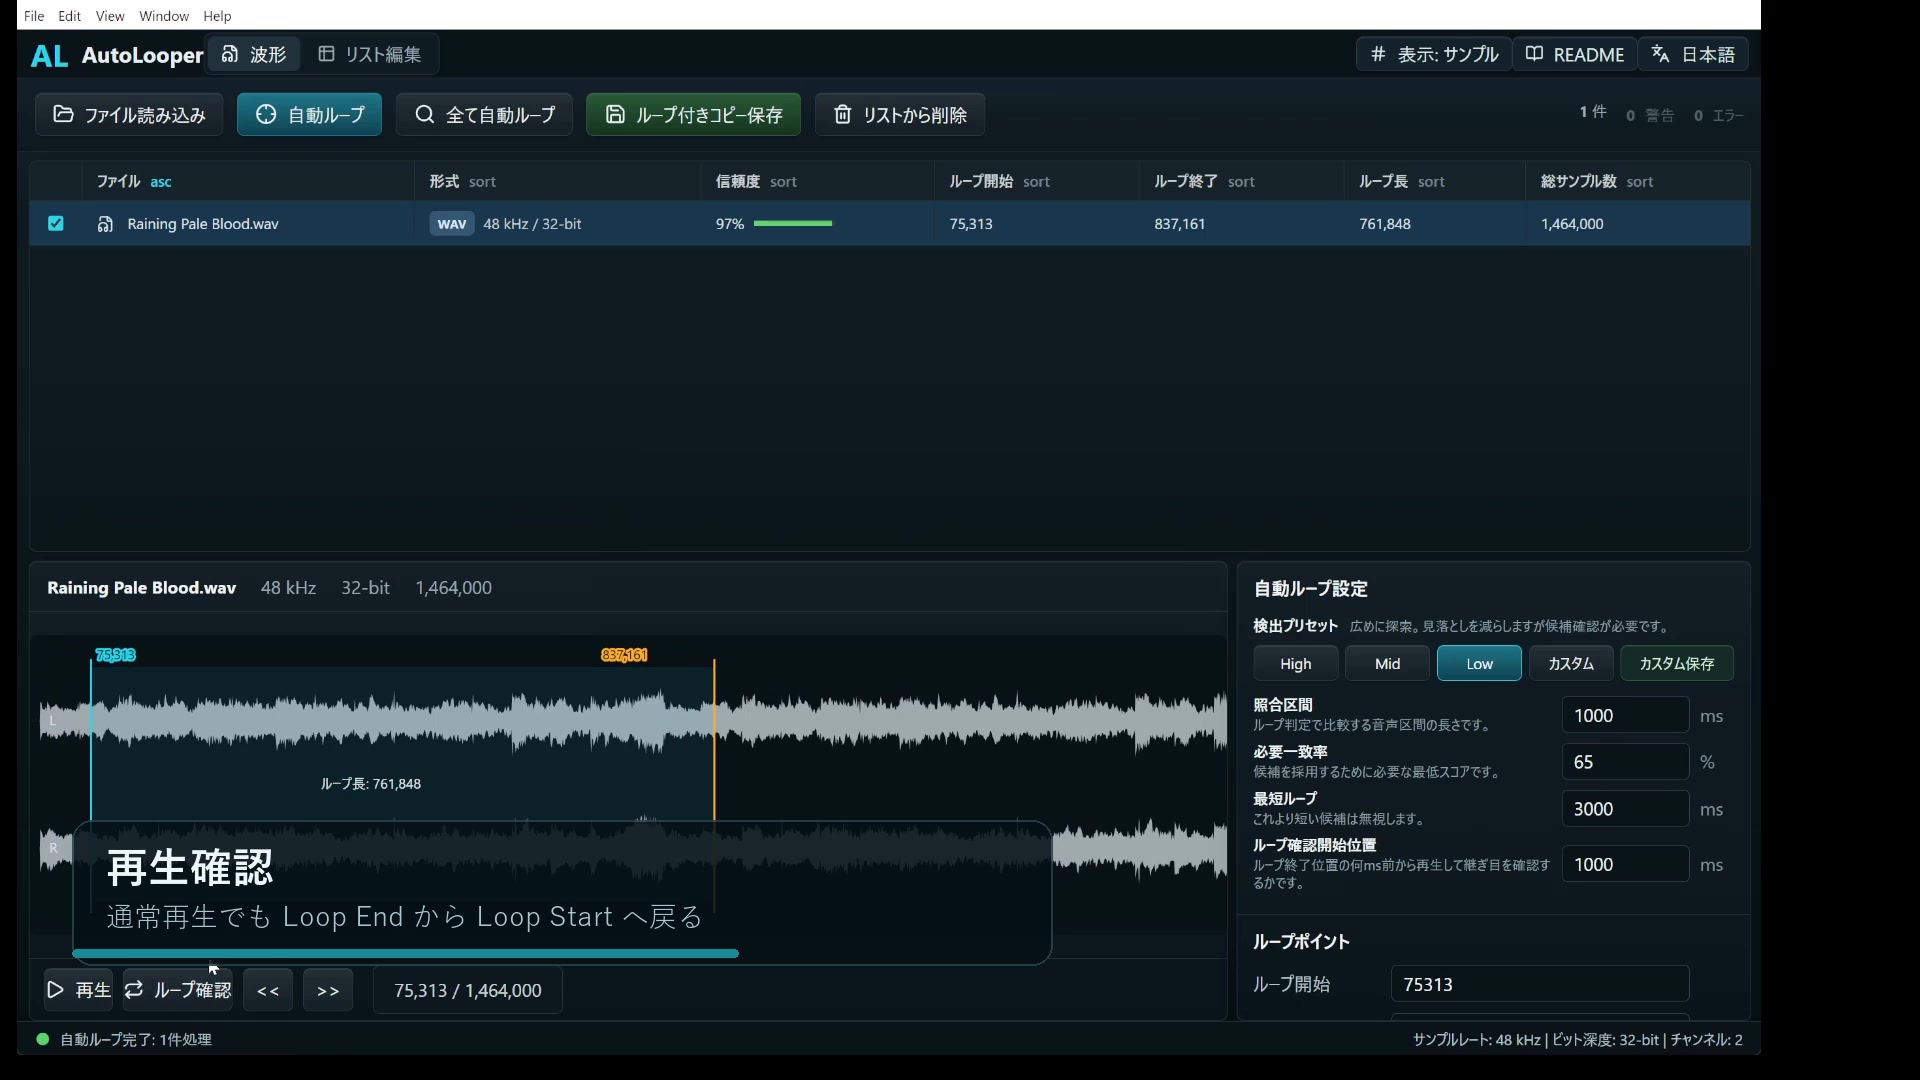Select loop end value 837,161 in table

point(1180,224)
